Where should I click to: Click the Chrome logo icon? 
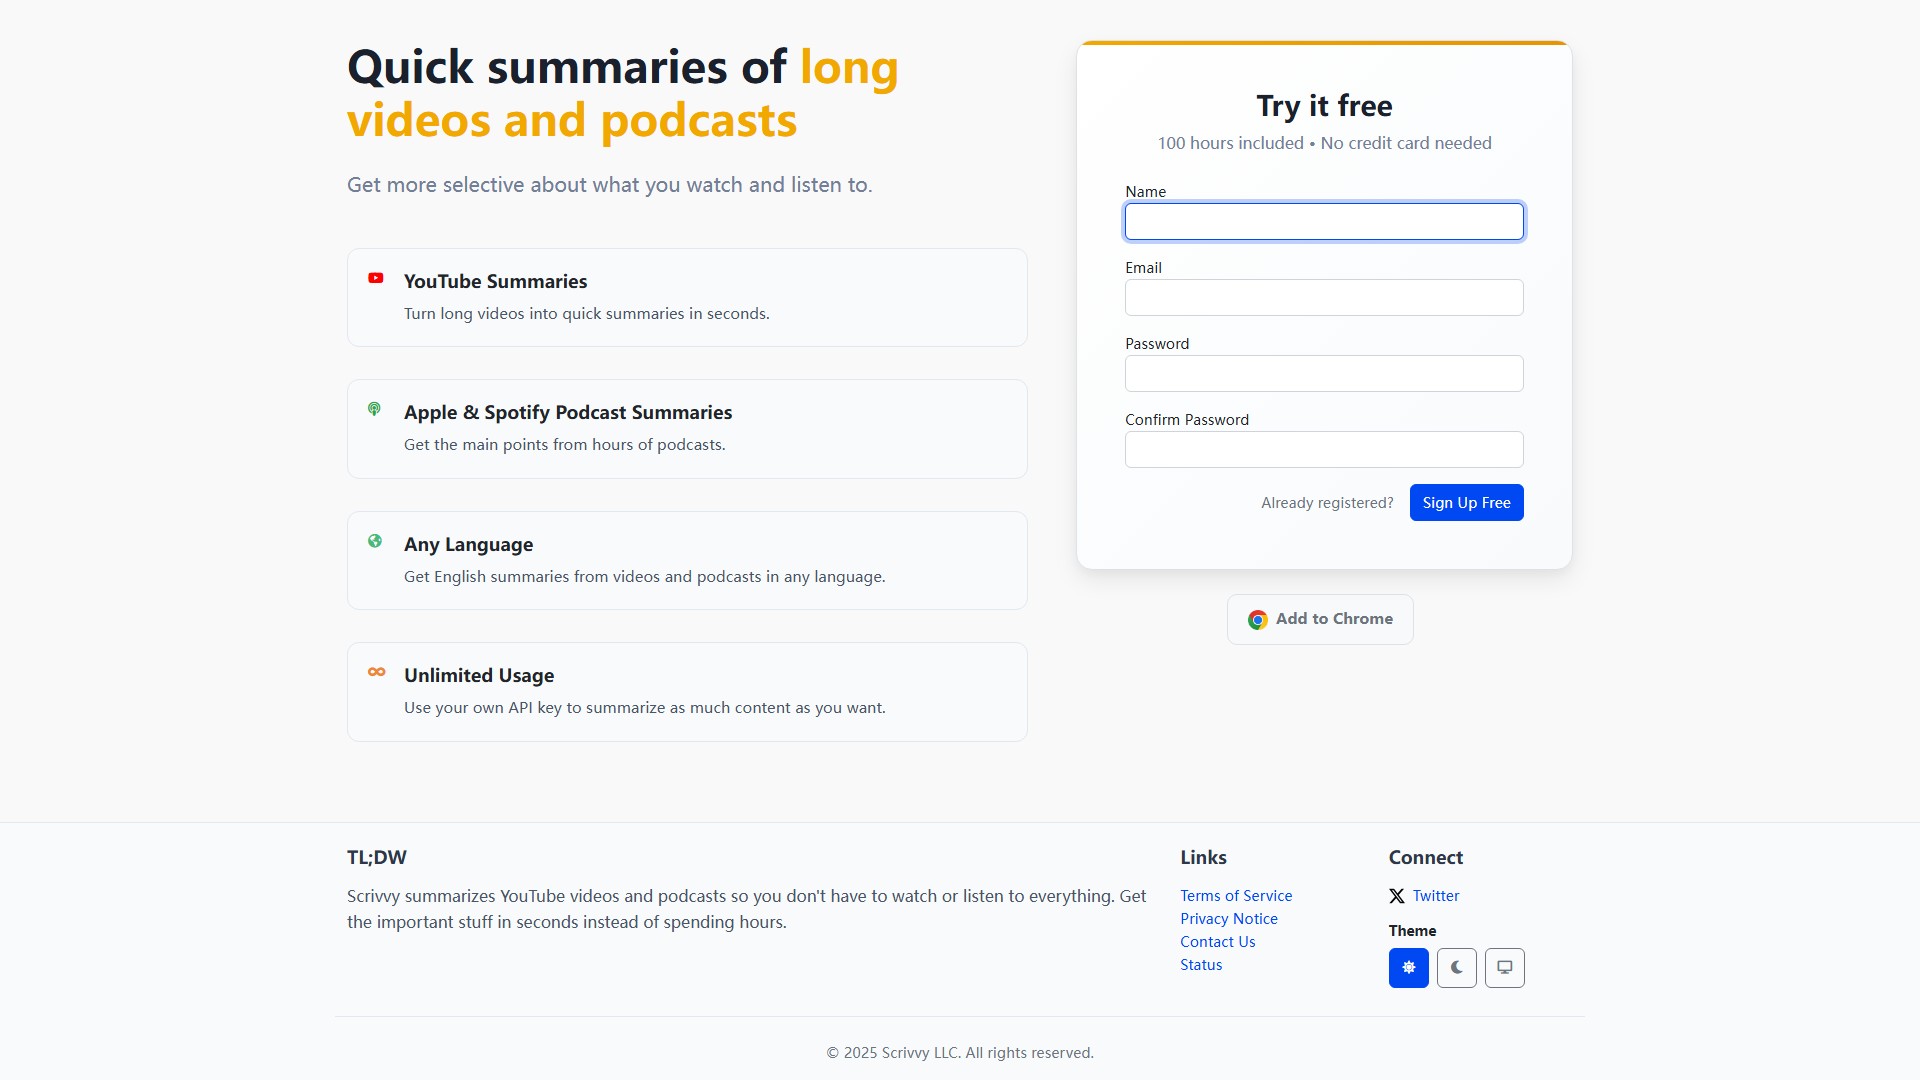(1258, 620)
